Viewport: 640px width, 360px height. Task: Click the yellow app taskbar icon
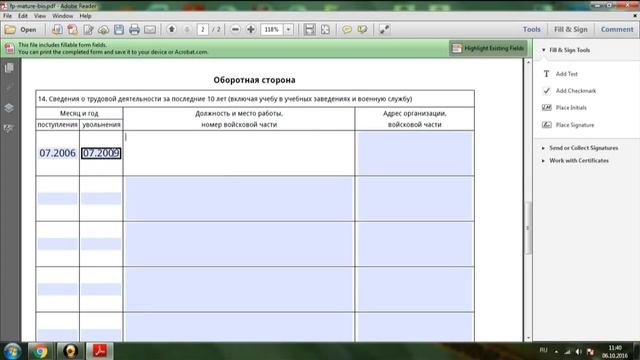click(x=70, y=351)
